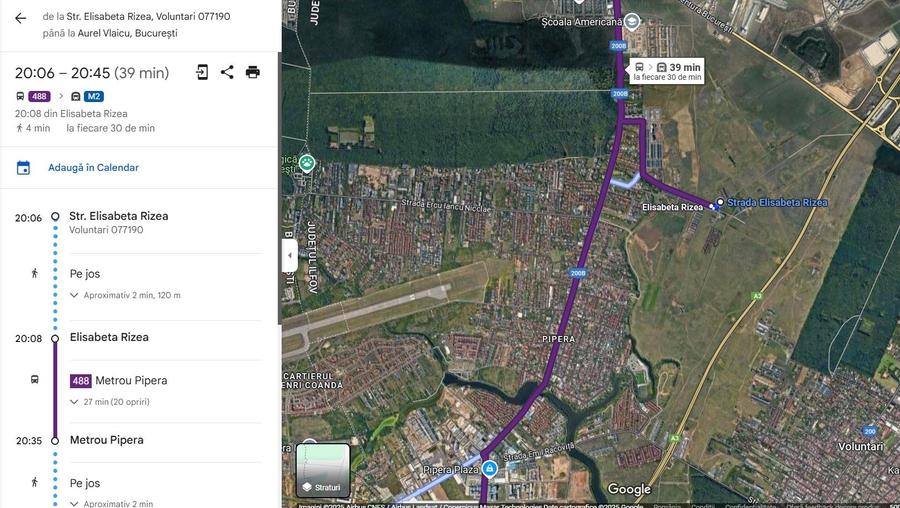Screen dimensions: 900x508
Task: Click the Strada Elisabeta Rizea origin marker
Action: click(x=720, y=203)
